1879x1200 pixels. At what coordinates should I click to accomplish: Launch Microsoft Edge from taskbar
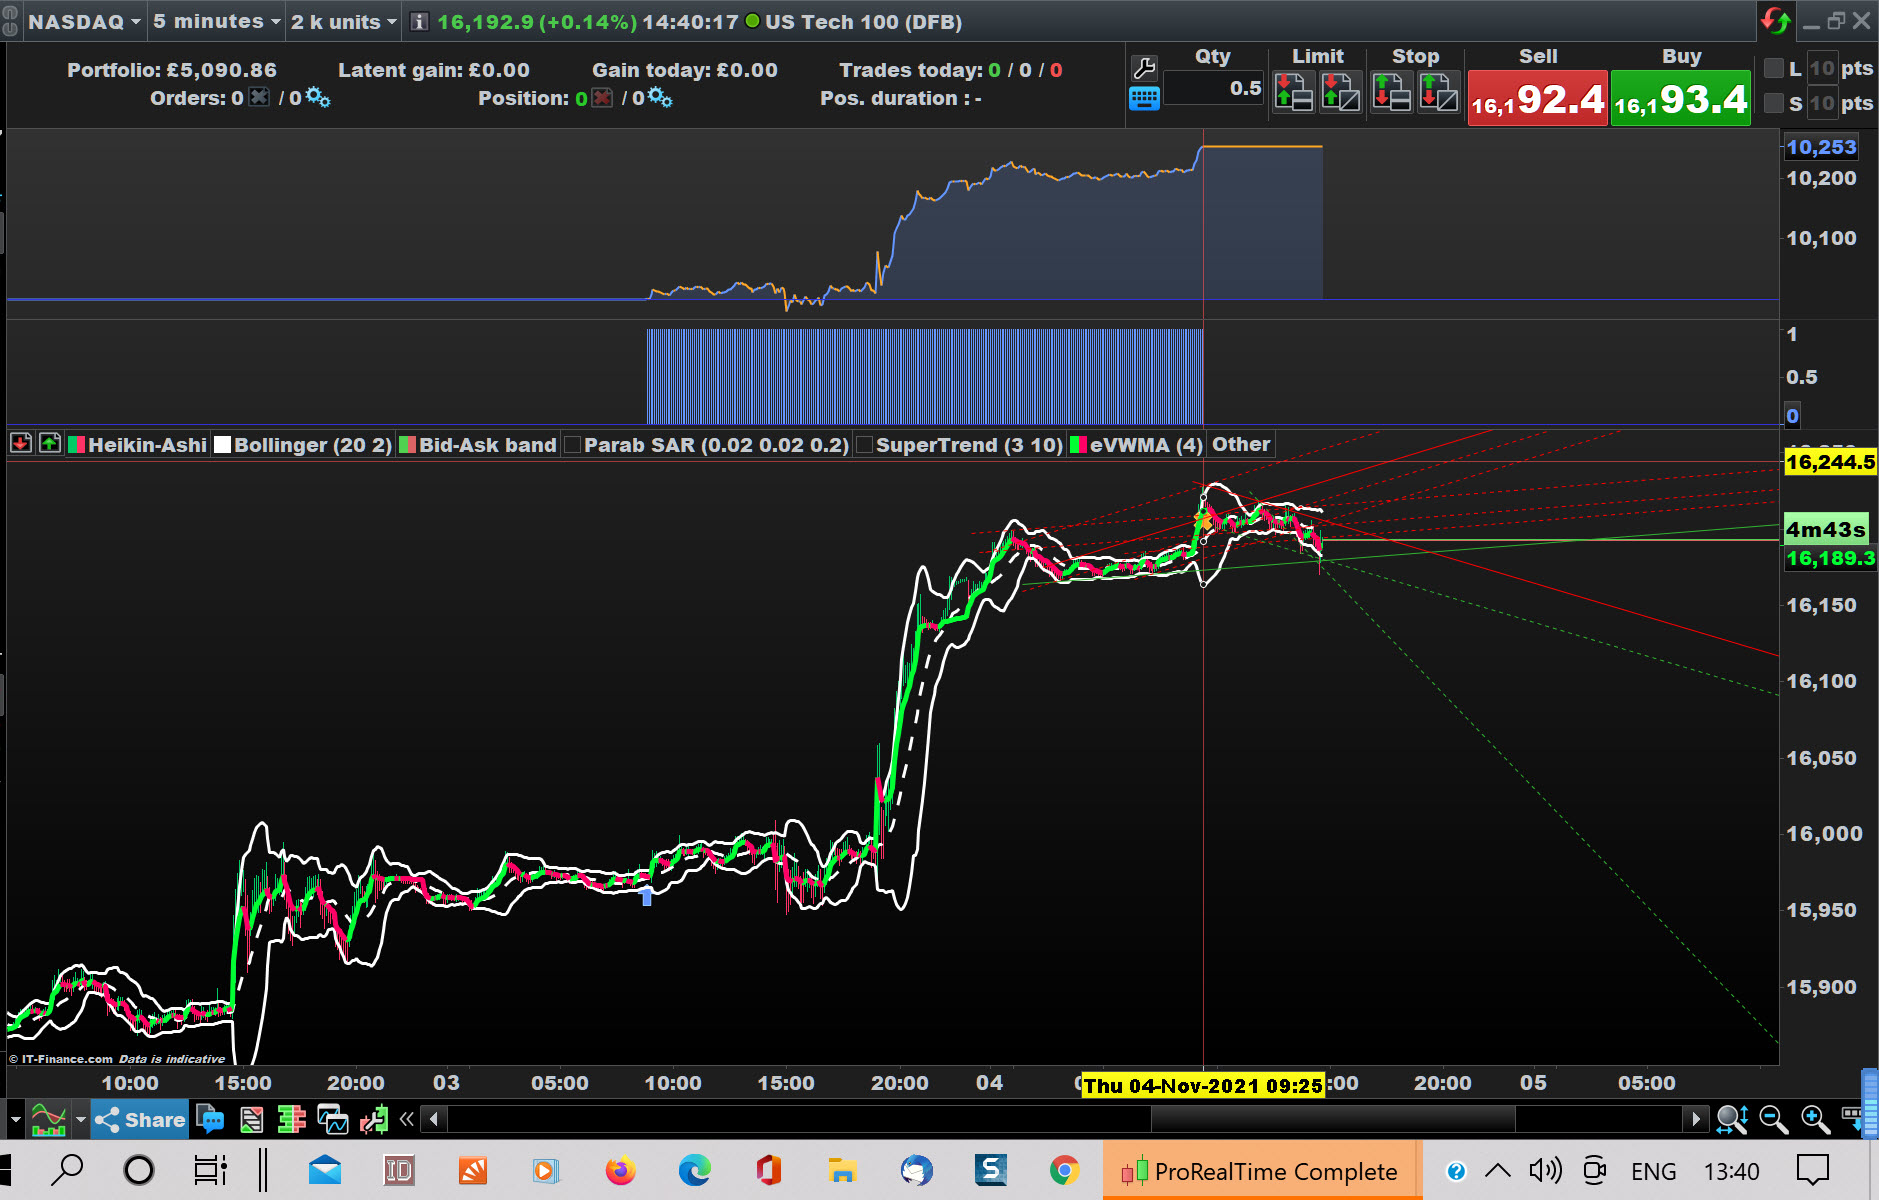pyautogui.click(x=694, y=1170)
